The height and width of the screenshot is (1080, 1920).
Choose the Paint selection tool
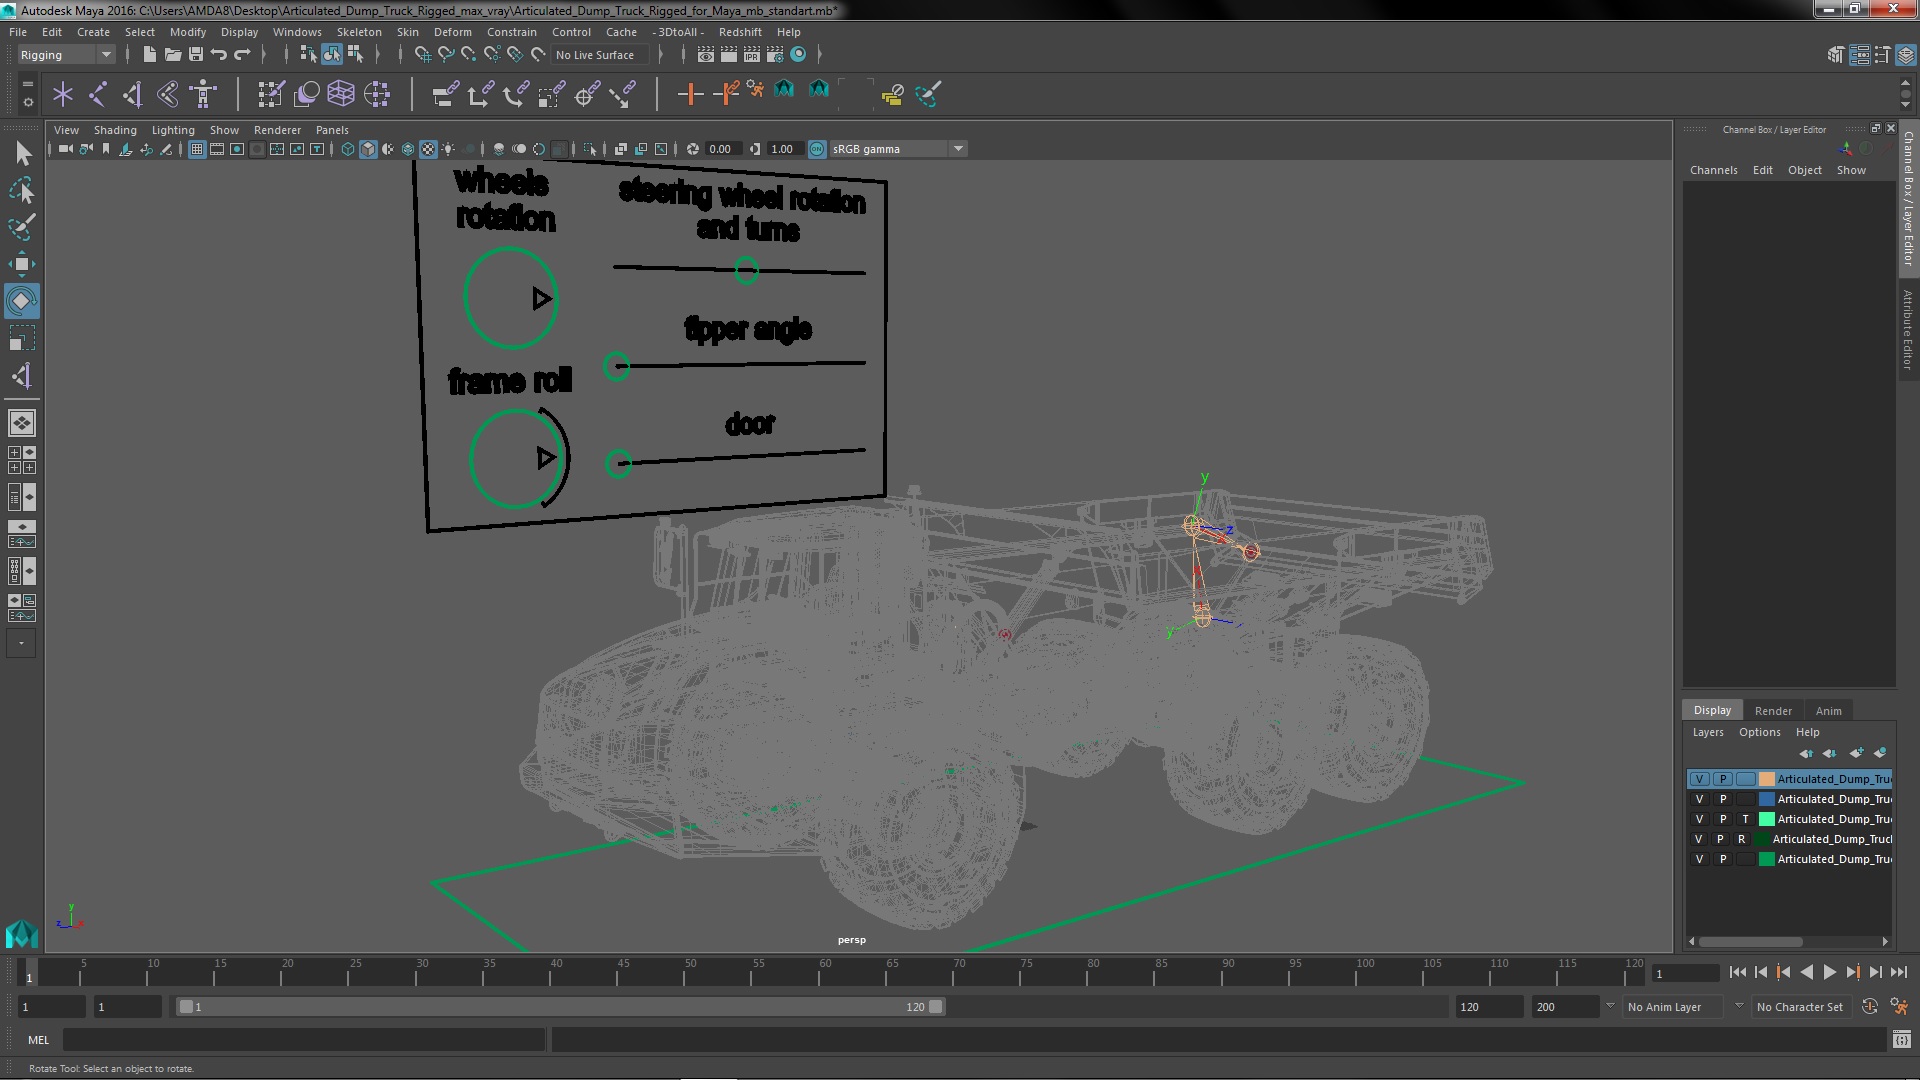(x=22, y=227)
